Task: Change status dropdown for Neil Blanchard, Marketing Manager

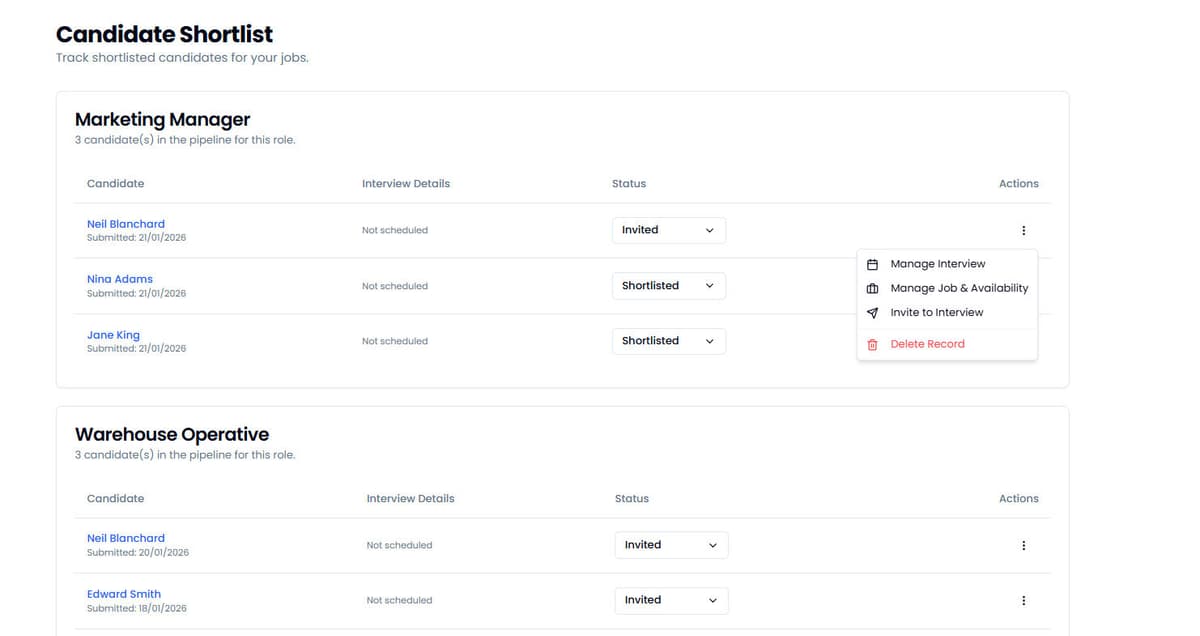Action: click(668, 230)
